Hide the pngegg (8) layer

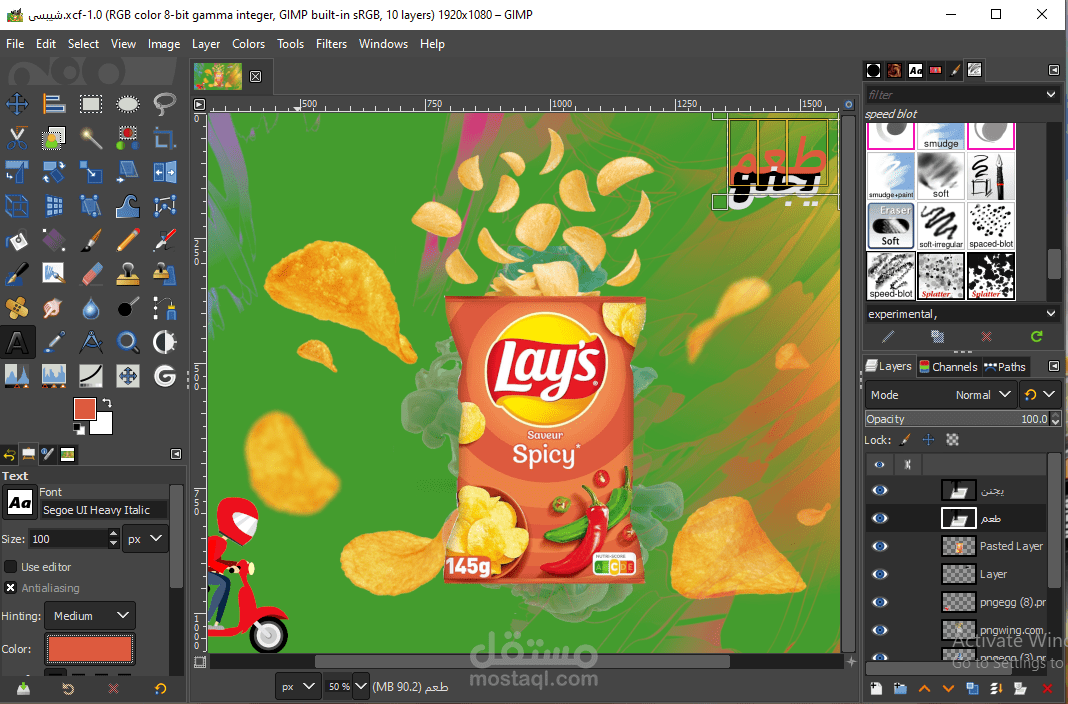[880, 602]
